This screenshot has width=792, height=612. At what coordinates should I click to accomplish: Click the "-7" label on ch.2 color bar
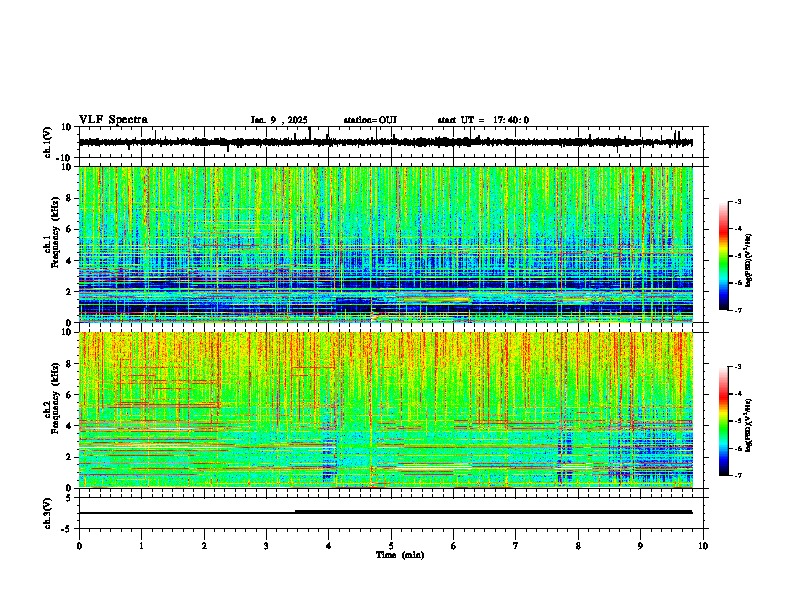pos(738,475)
